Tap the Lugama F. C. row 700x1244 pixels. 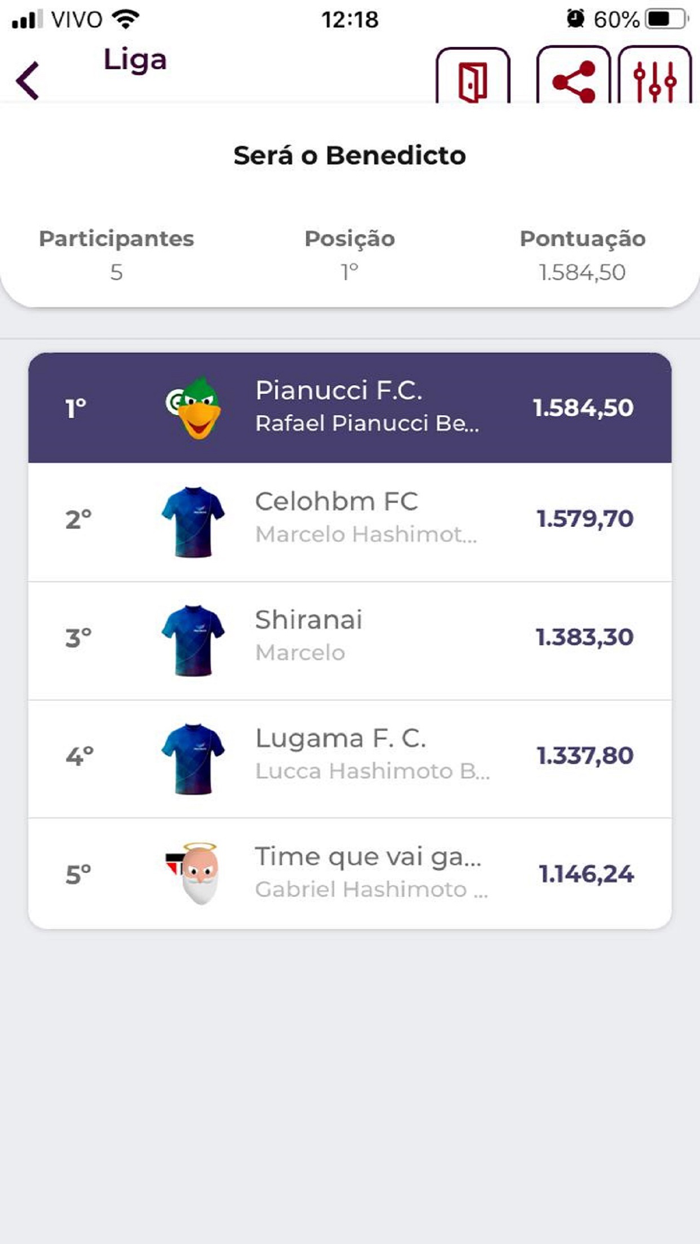coord(350,755)
